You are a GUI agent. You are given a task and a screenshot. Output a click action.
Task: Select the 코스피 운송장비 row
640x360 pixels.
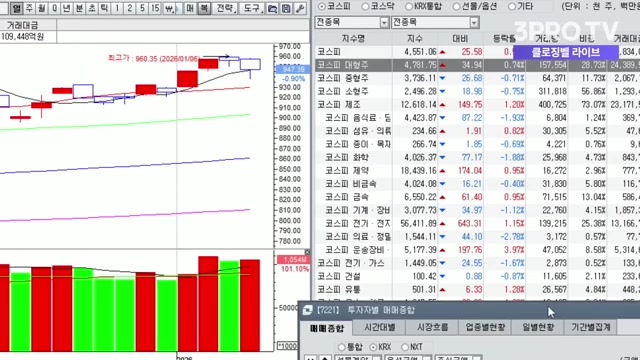point(477,250)
